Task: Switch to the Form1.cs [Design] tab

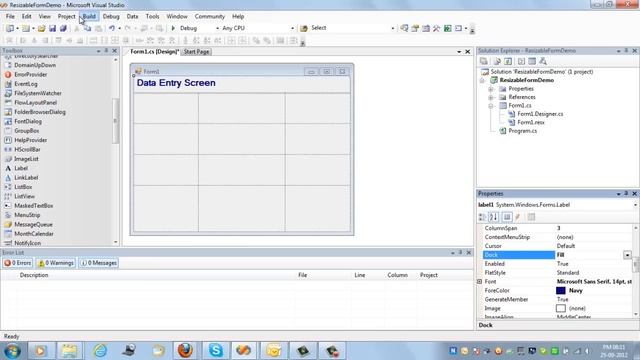Action: (155, 52)
